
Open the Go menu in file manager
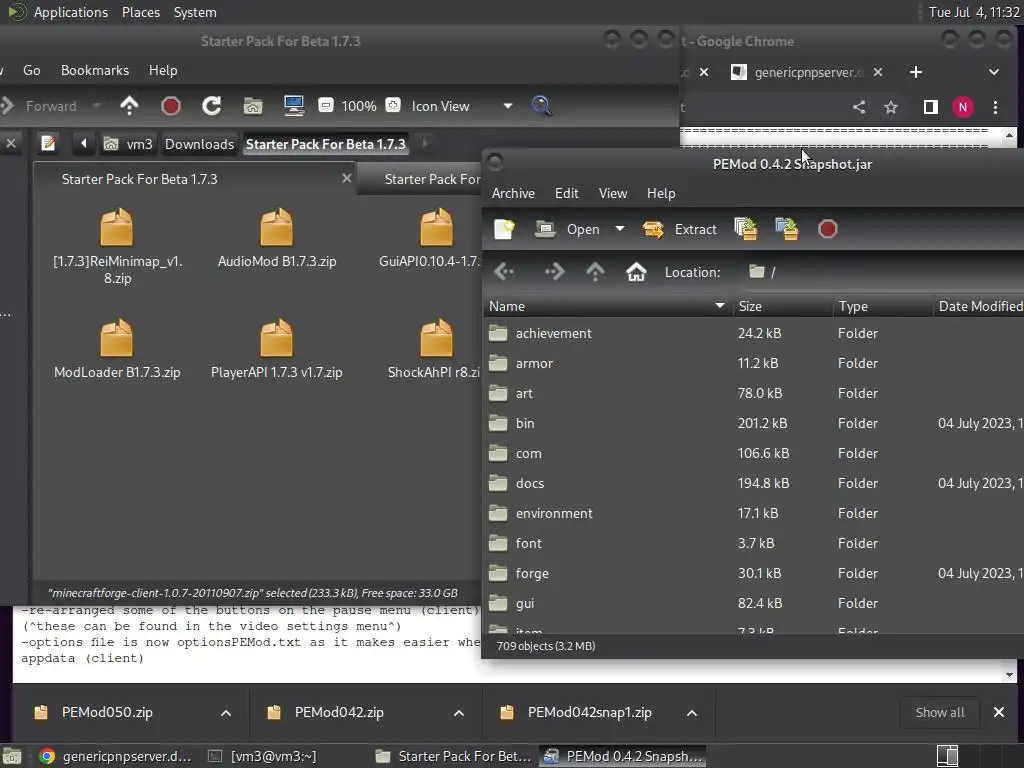click(31, 71)
